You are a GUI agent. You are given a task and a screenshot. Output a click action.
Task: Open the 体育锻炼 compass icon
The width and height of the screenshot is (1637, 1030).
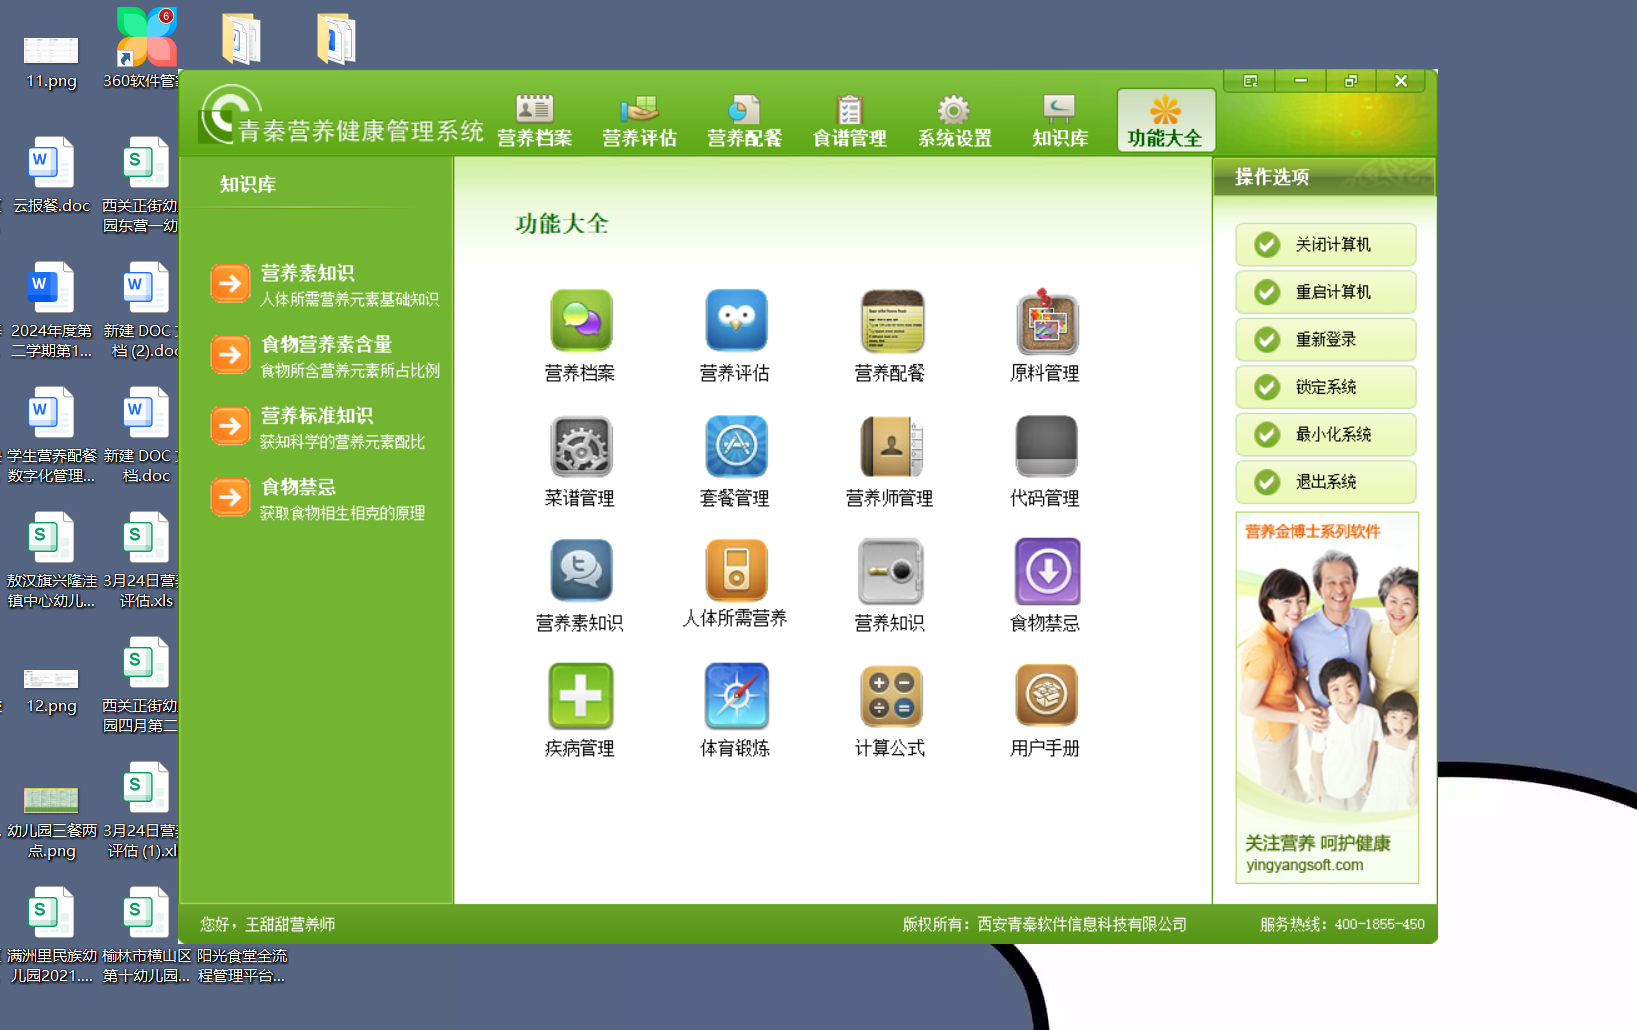(736, 696)
